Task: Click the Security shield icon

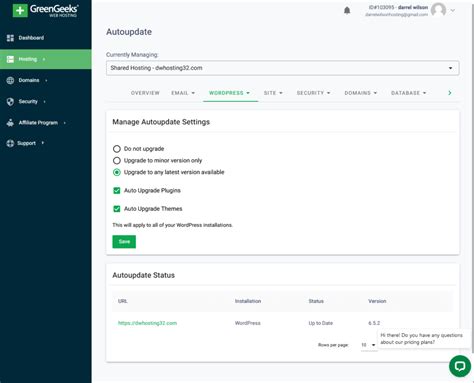Action: point(10,102)
